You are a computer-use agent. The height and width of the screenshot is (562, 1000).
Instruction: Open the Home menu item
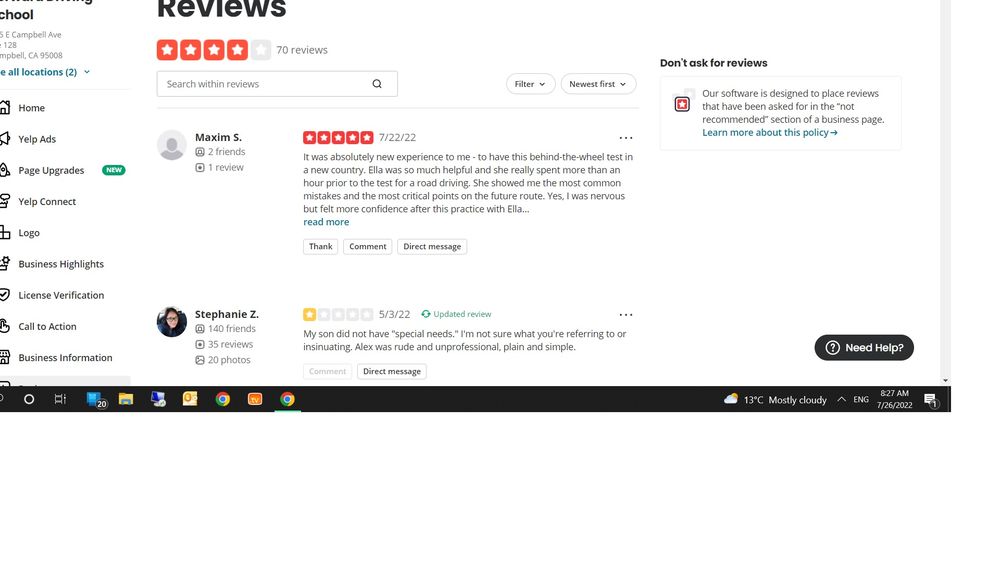[31, 108]
